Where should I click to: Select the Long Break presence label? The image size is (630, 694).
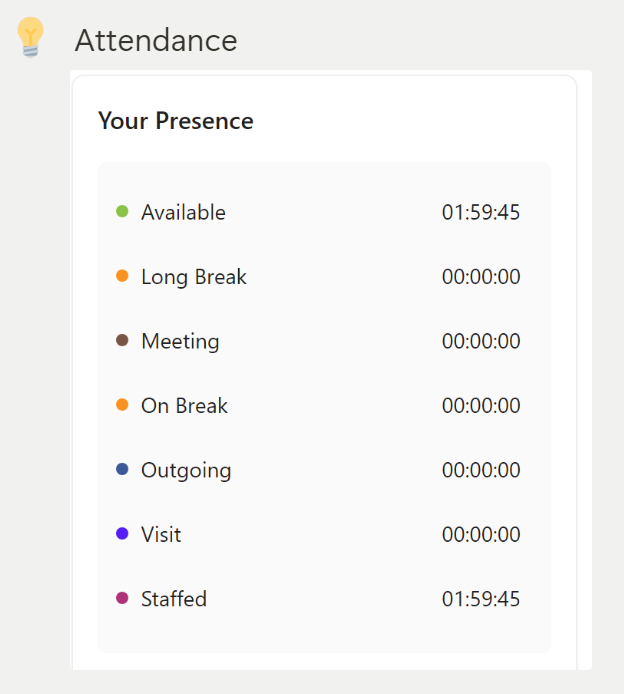[x=194, y=278]
